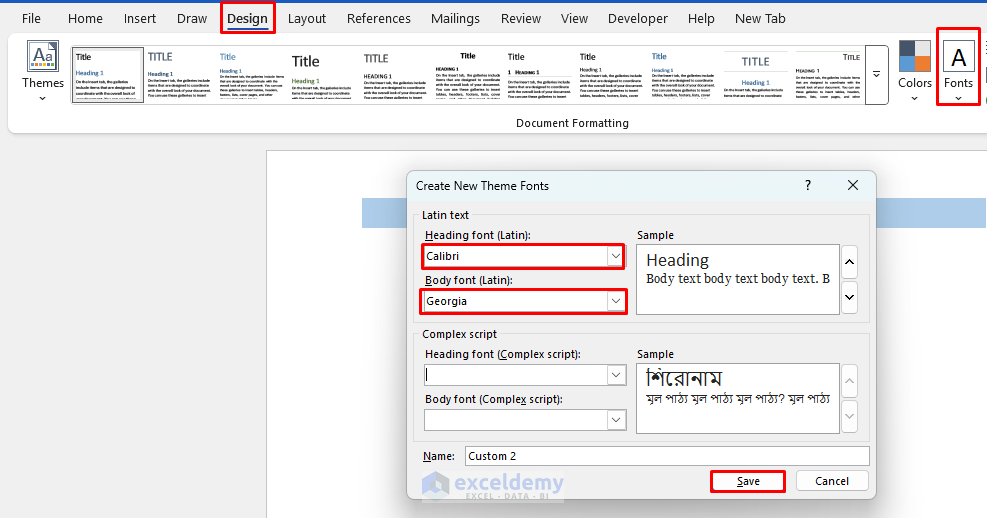Screen dimensions: 987x518
Task: Expand the Document Formatting style gallery
Action: 876,74
